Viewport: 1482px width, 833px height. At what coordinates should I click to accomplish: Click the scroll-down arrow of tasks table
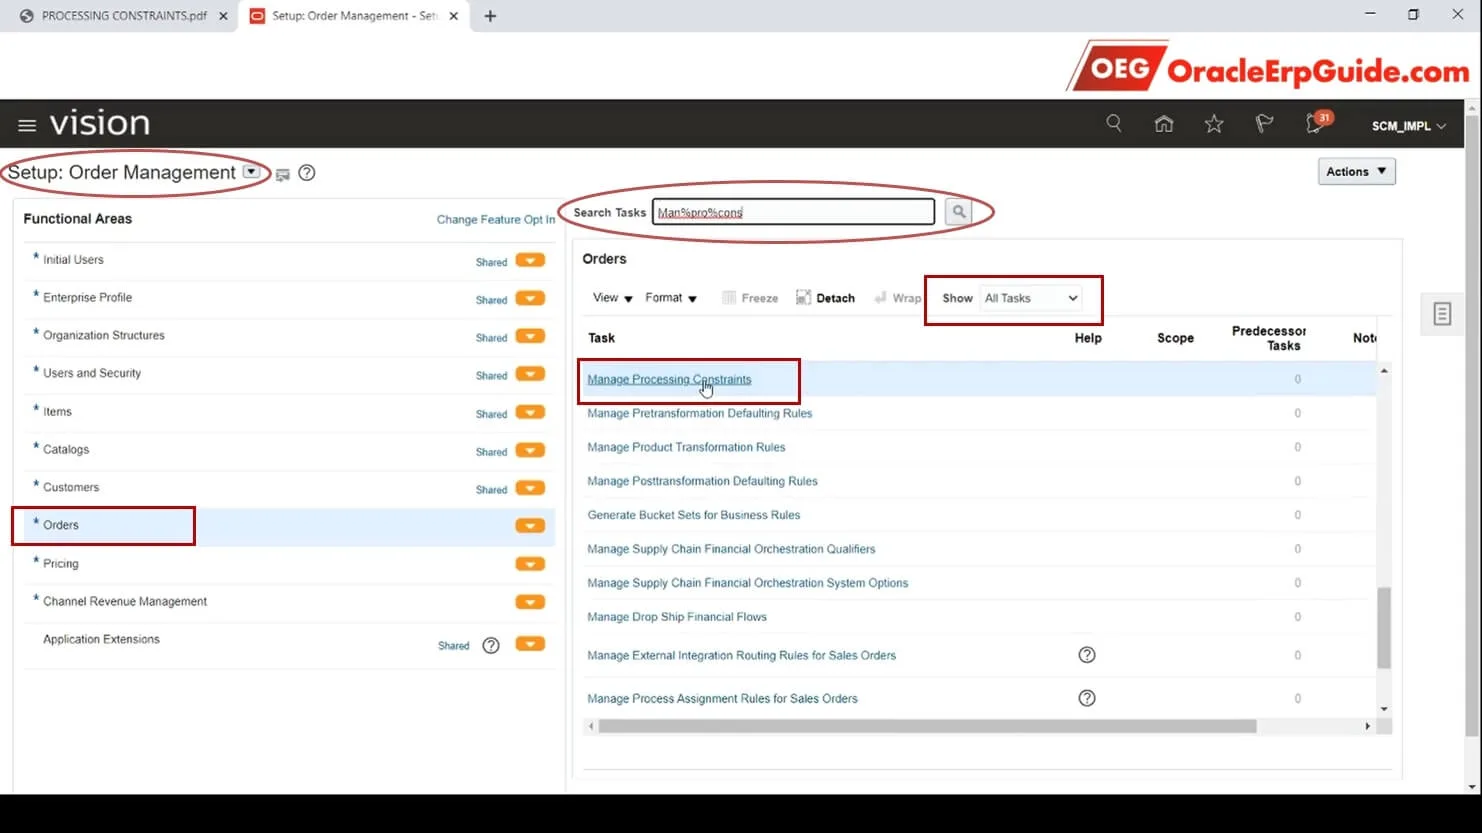1384,709
